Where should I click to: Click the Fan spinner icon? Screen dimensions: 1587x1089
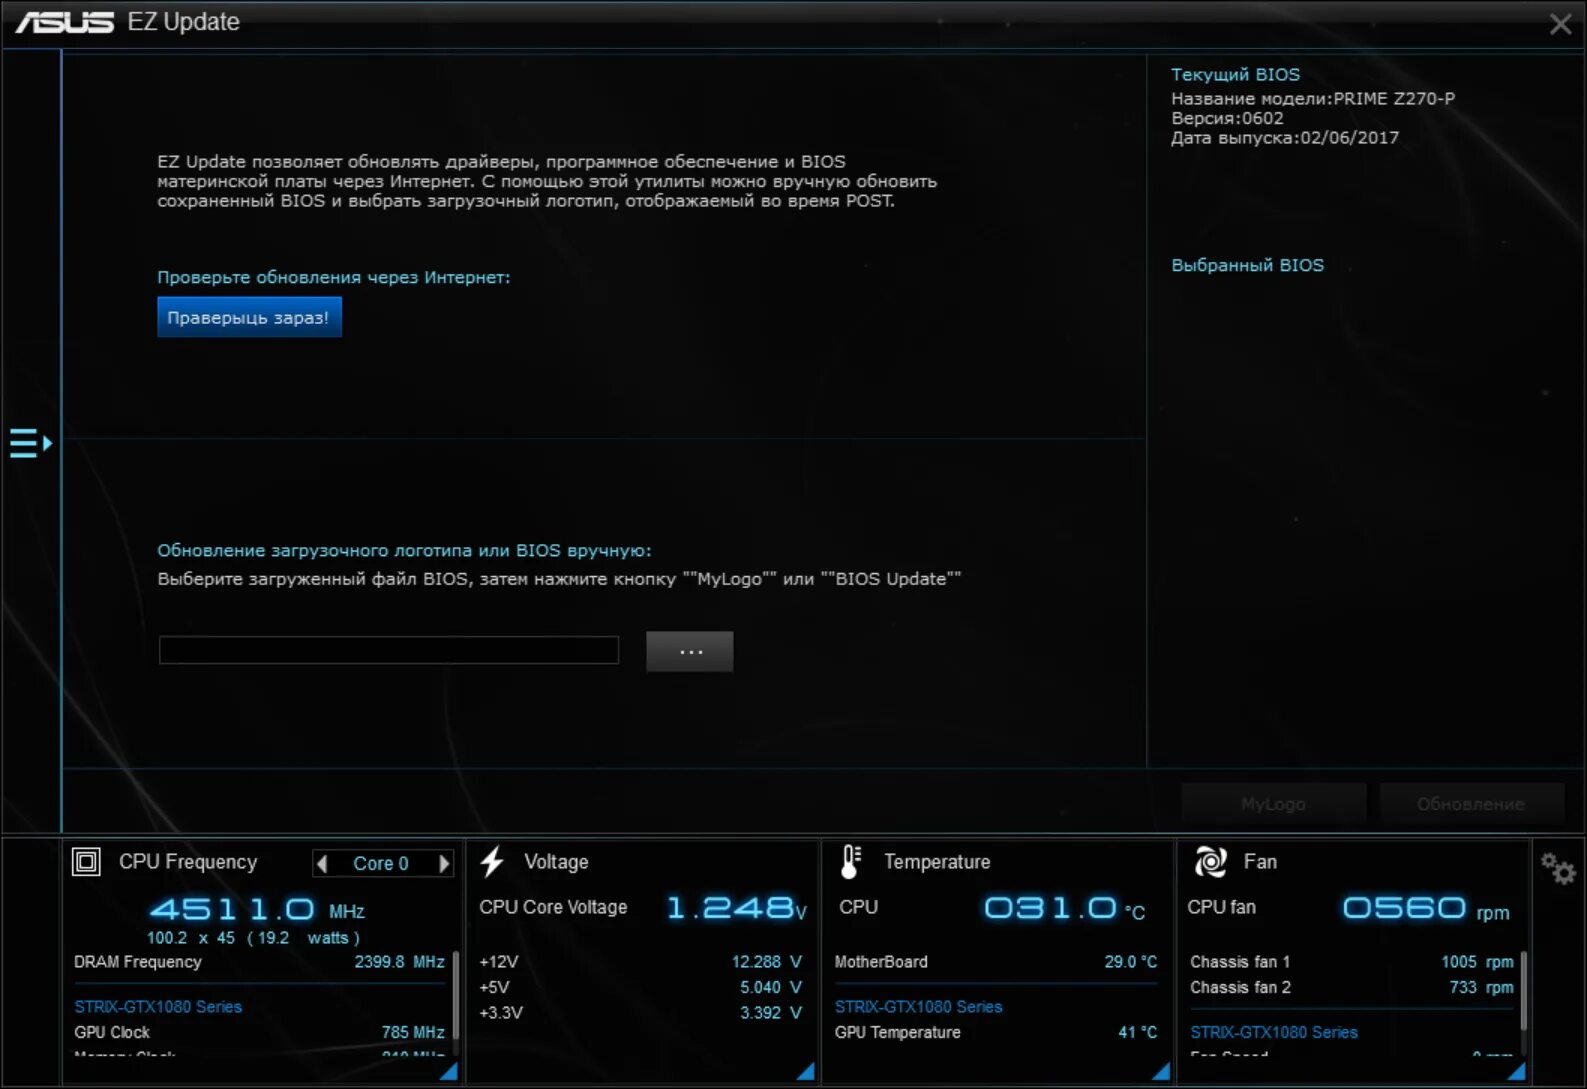tap(1210, 861)
